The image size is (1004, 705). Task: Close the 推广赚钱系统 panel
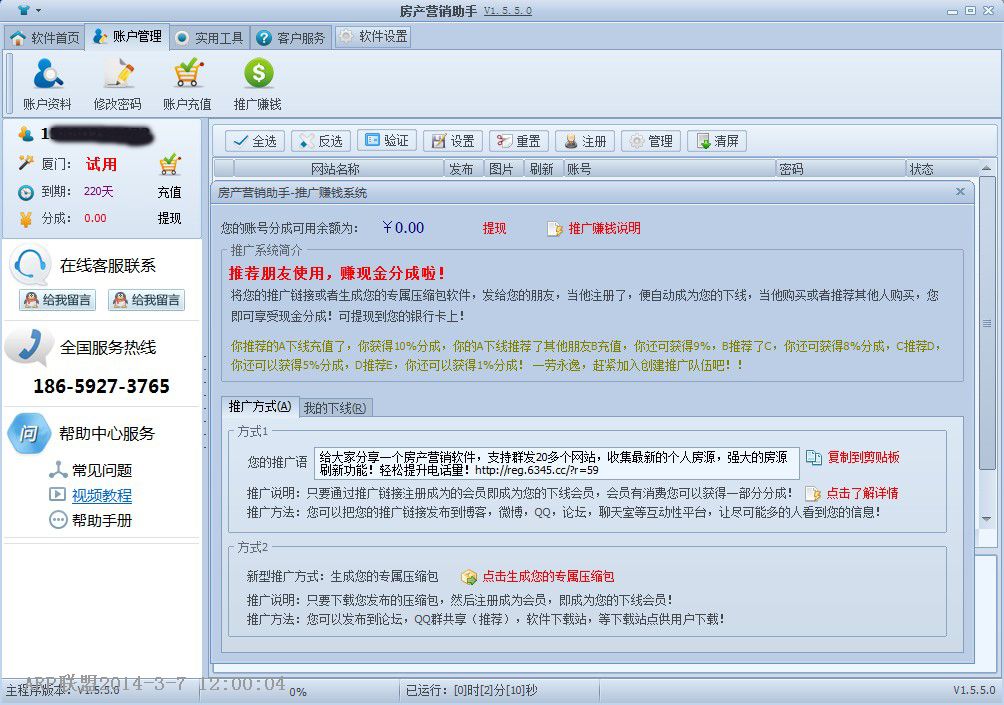[960, 191]
